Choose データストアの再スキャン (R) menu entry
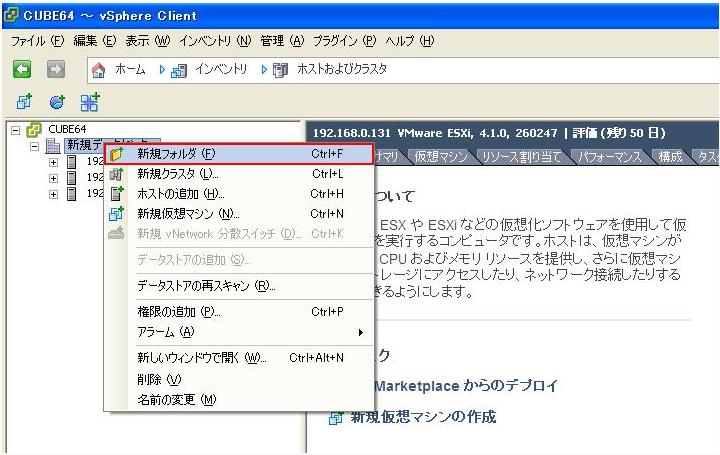Viewport: 720px width, 455px height. click(238, 286)
